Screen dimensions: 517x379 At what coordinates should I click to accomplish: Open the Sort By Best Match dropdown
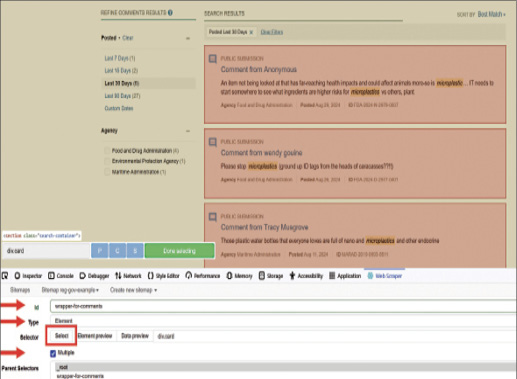pos(491,14)
